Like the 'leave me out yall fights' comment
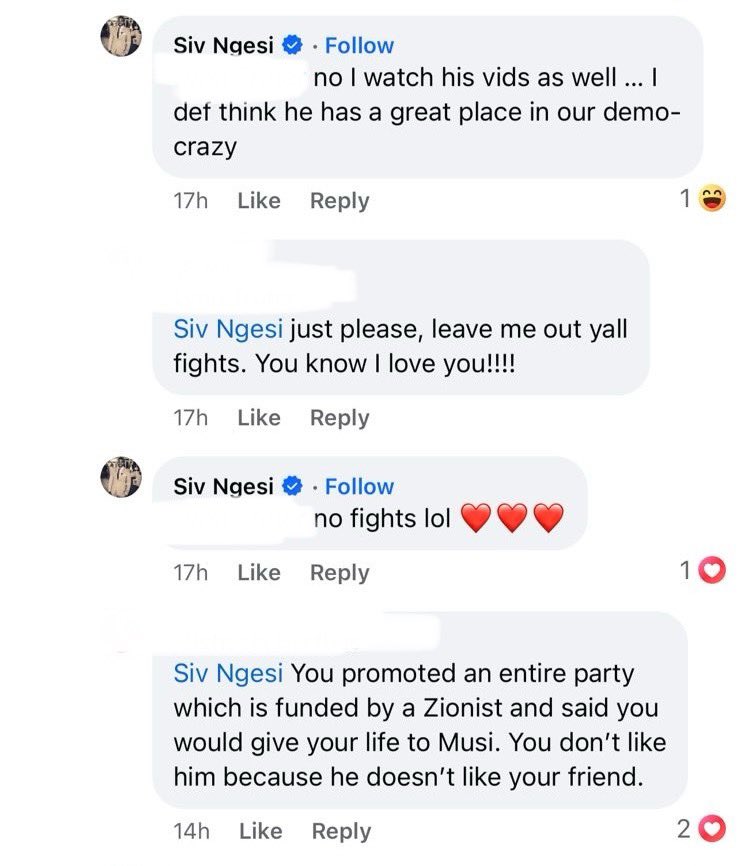This screenshot has width=740, height=866. pos(259,418)
